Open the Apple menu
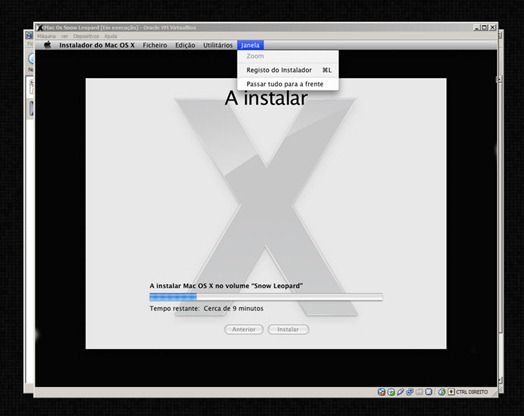Image resolution: width=524 pixels, height=416 pixels. (47, 45)
